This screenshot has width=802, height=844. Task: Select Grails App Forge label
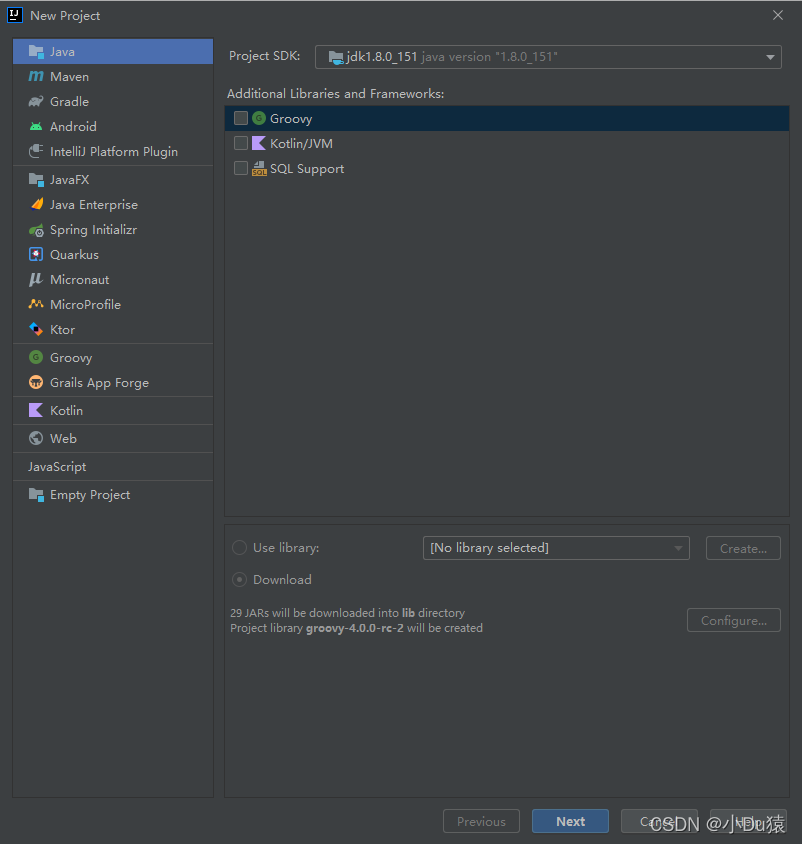point(100,383)
